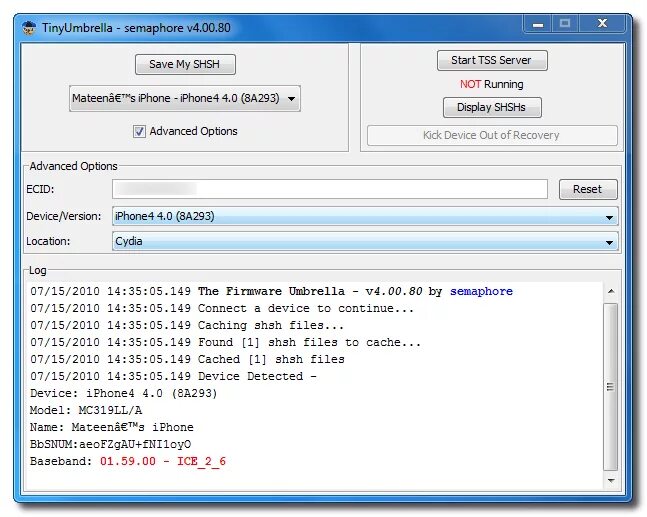Expand the Location dropdown showing Cydia
Viewport: 647px width, 517px height.
click(x=365, y=241)
